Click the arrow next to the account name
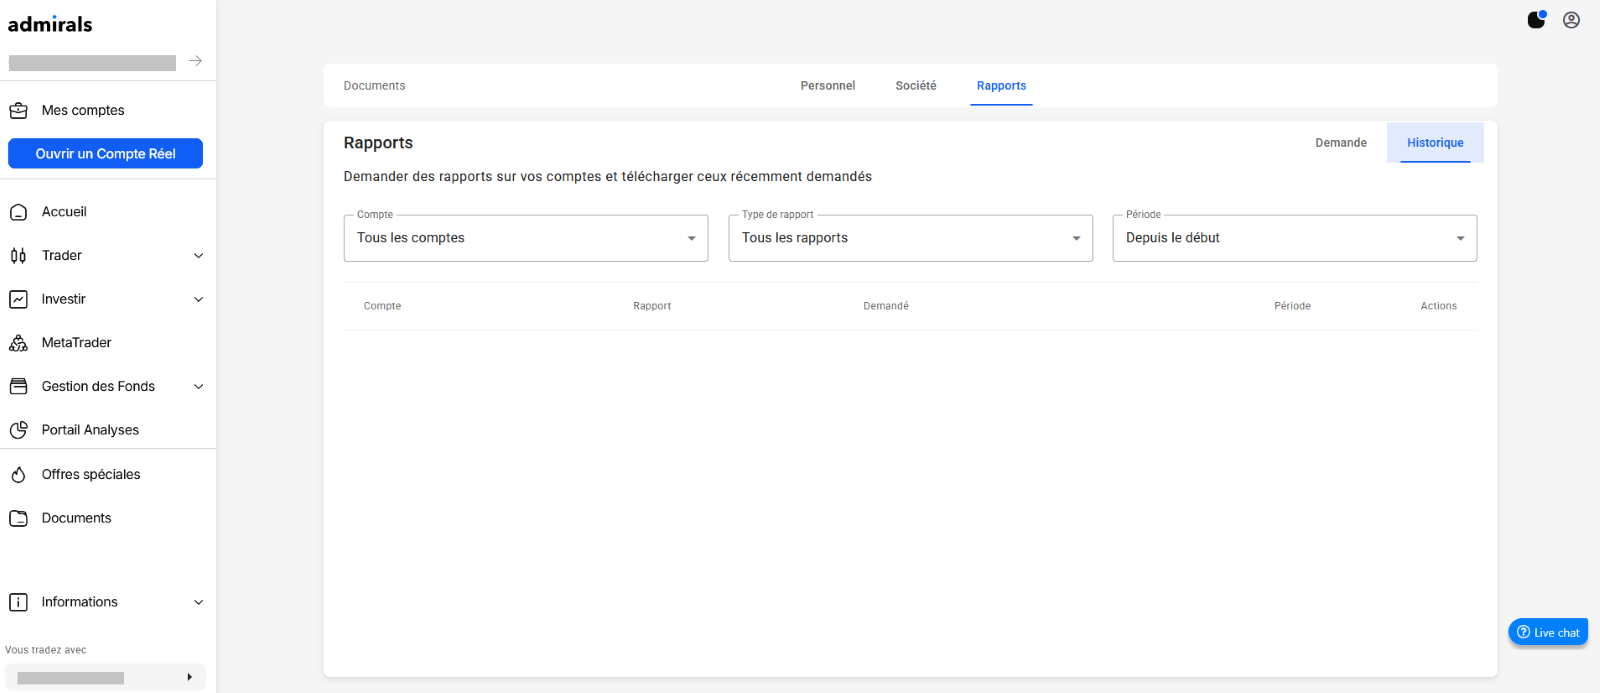The image size is (1600, 693). point(196,61)
